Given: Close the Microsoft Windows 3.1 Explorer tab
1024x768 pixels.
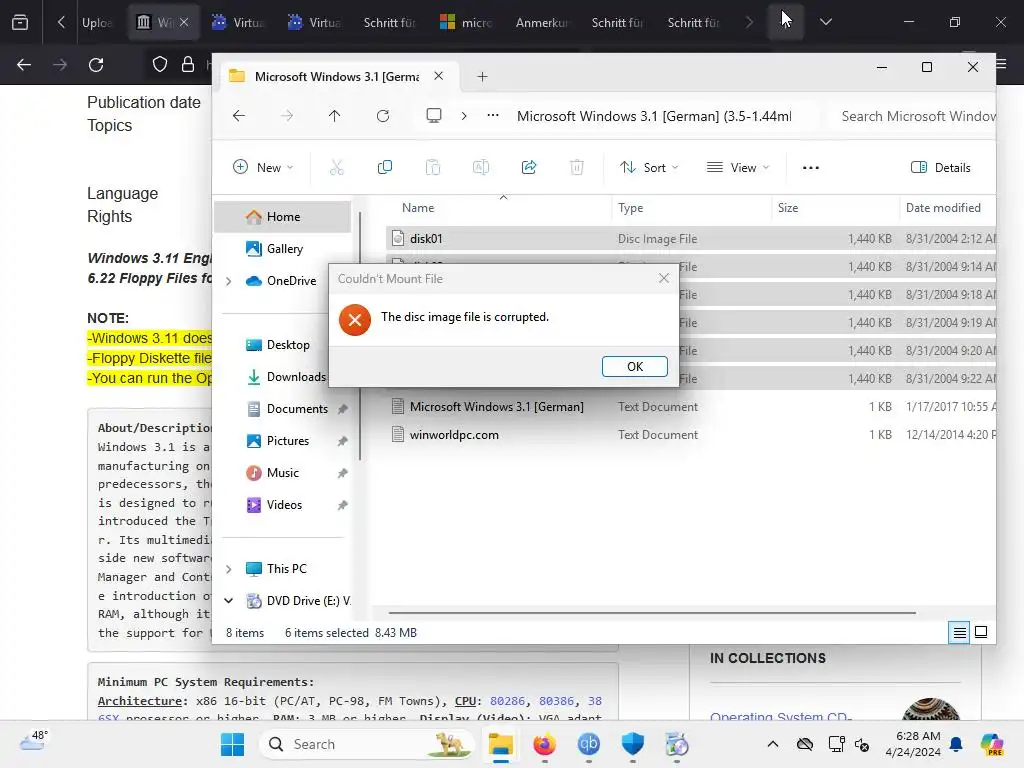Looking at the screenshot, I should coord(439,76).
